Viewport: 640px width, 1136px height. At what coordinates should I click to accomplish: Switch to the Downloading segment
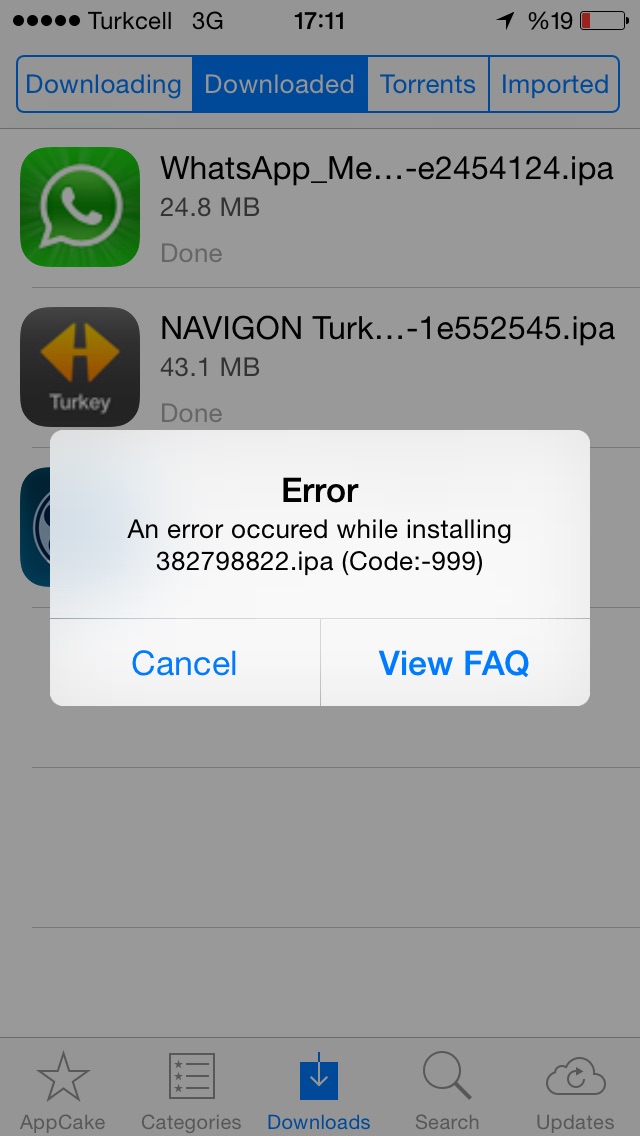click(104, 84)
